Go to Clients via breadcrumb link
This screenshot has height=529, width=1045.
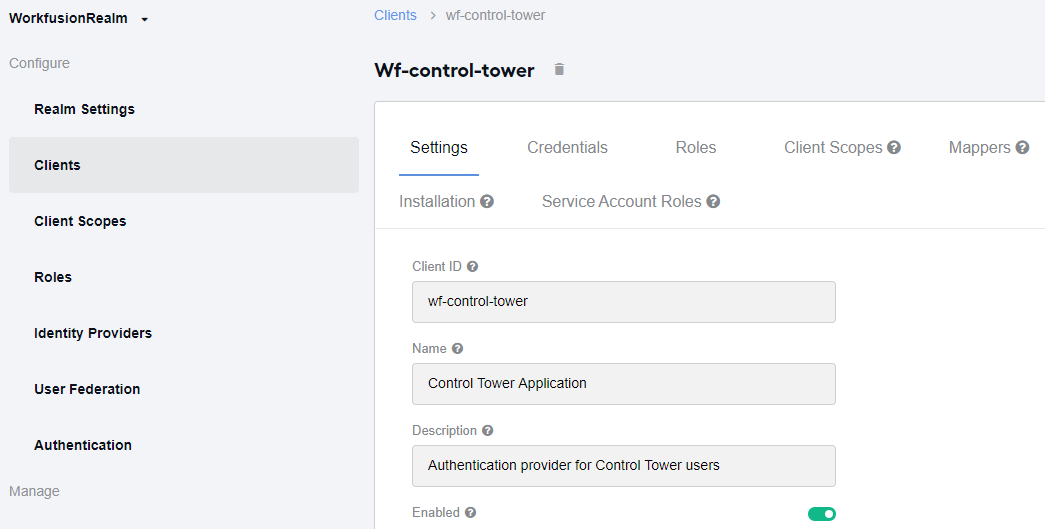(395, 15)
